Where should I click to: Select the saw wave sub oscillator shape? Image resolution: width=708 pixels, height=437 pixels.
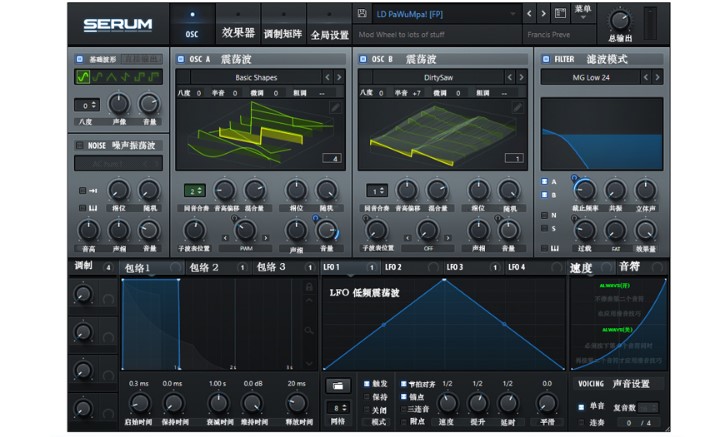click(125, 77)
